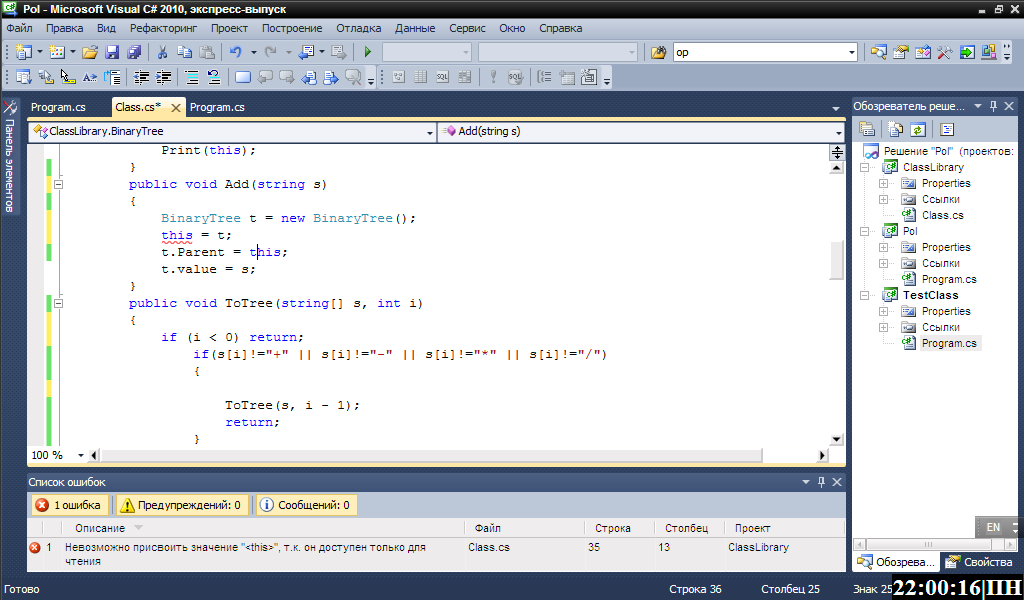Click the Save All toolbar icon

tap(133, 52)
